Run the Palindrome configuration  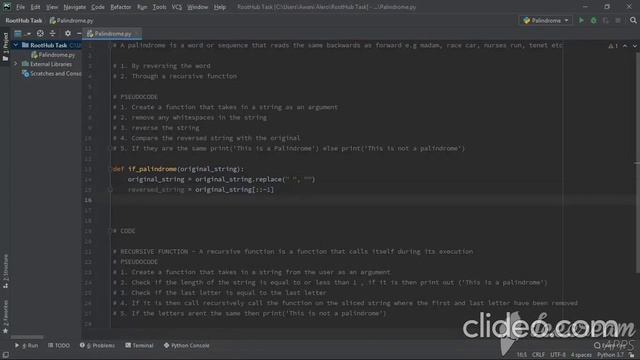coord(581,20)
